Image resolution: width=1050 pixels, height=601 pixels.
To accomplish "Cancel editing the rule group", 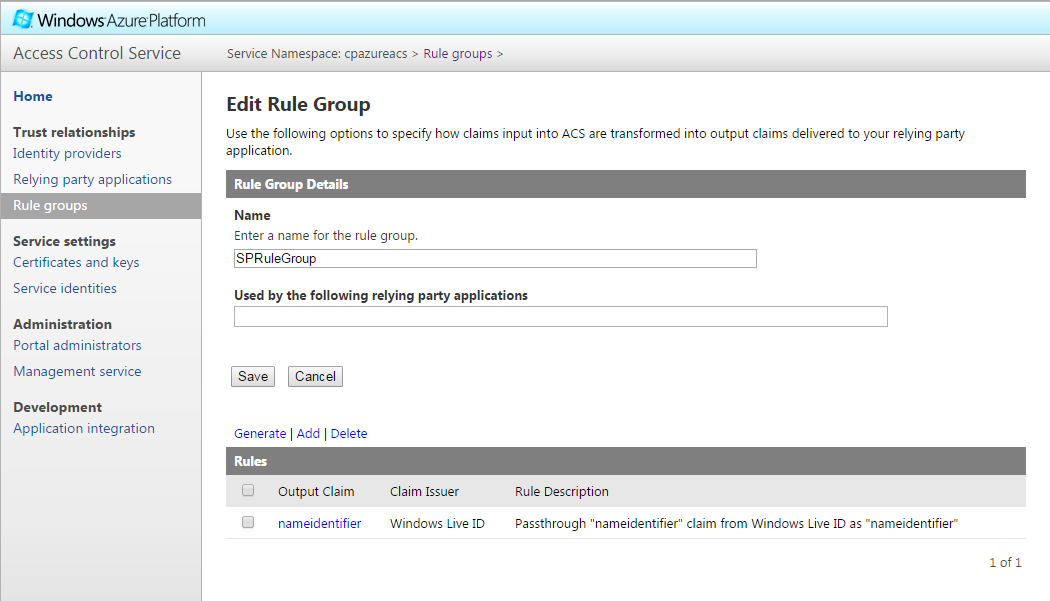I will [x=315, y=377].
